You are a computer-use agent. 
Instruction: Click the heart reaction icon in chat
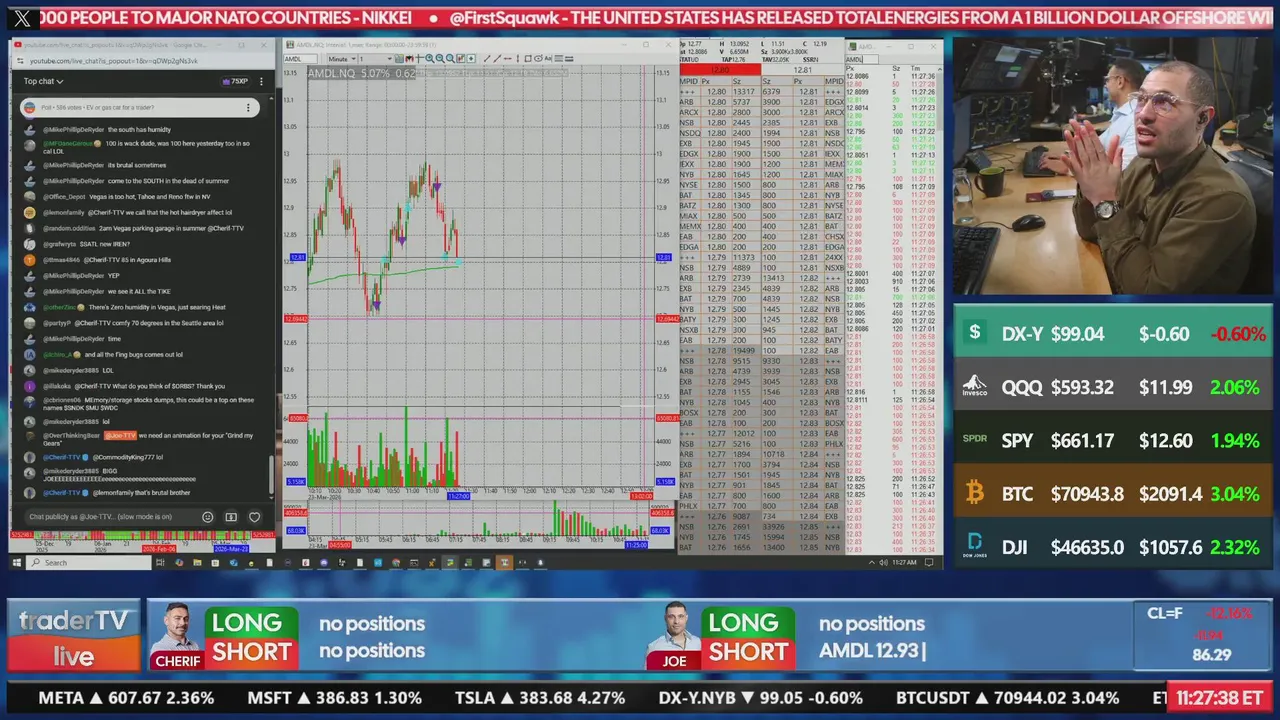pos(254,517)
